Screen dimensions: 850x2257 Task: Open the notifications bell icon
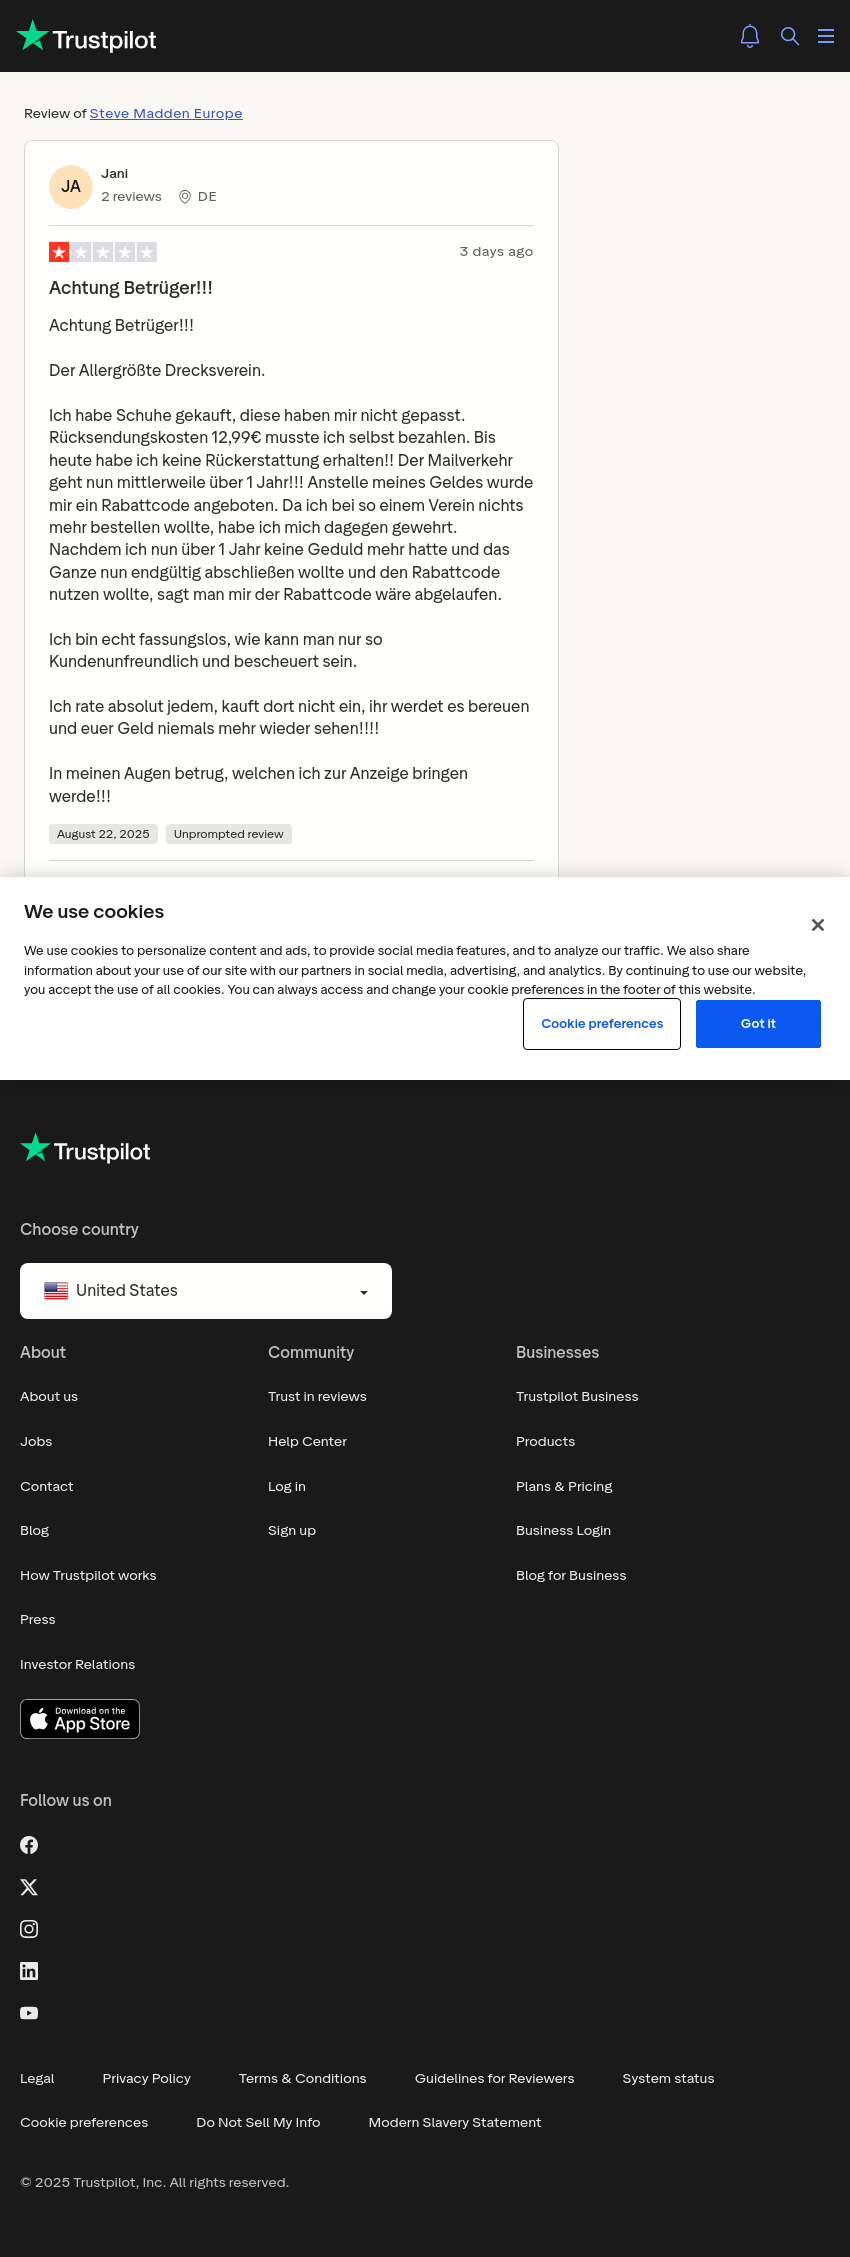pos(750,36)
